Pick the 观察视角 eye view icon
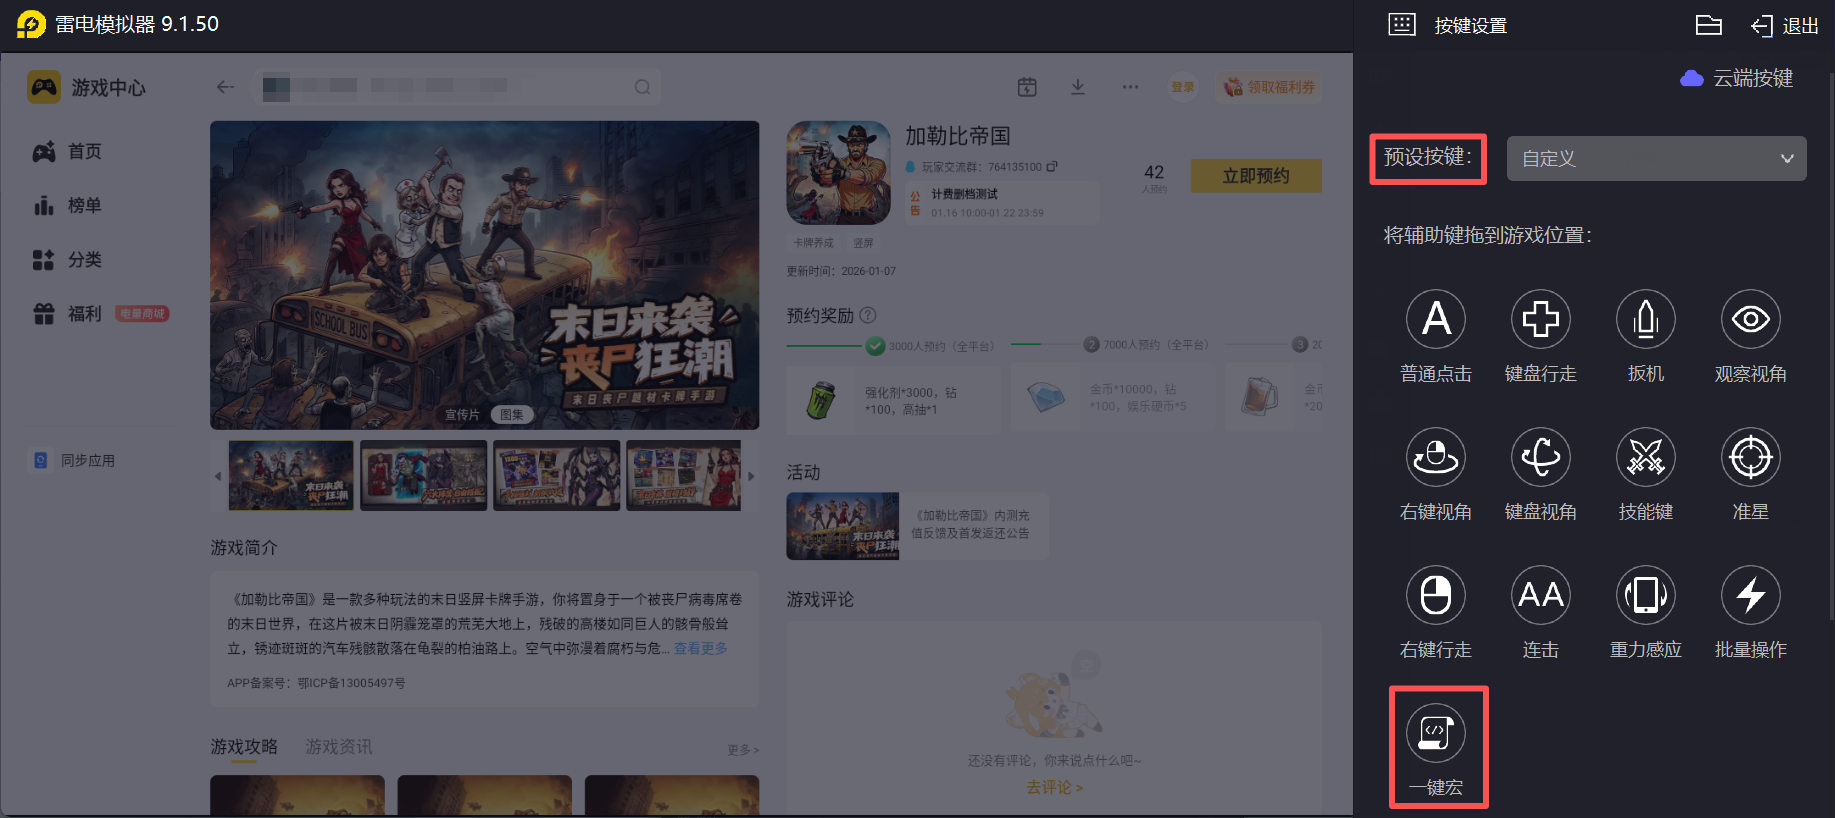This screenshot has height=818, width=1835. 1750,319
